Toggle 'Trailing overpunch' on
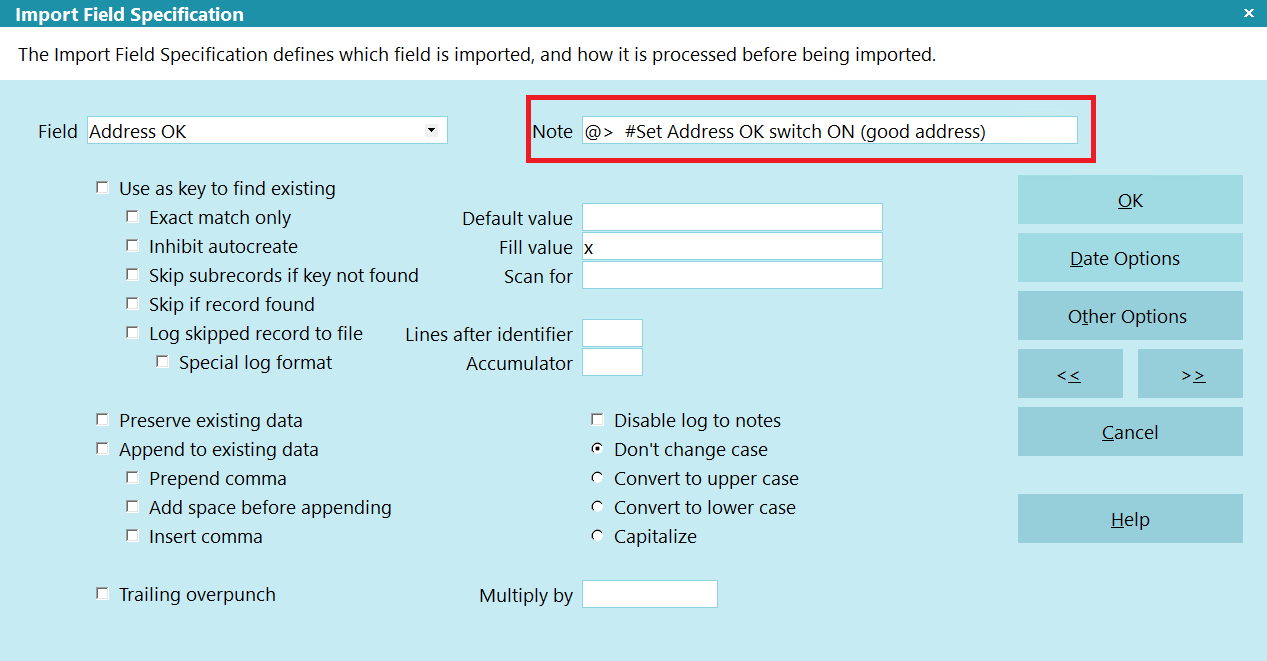Viewport: 1267px width, 661px height. pyautogui.click(x=102, y=594)
